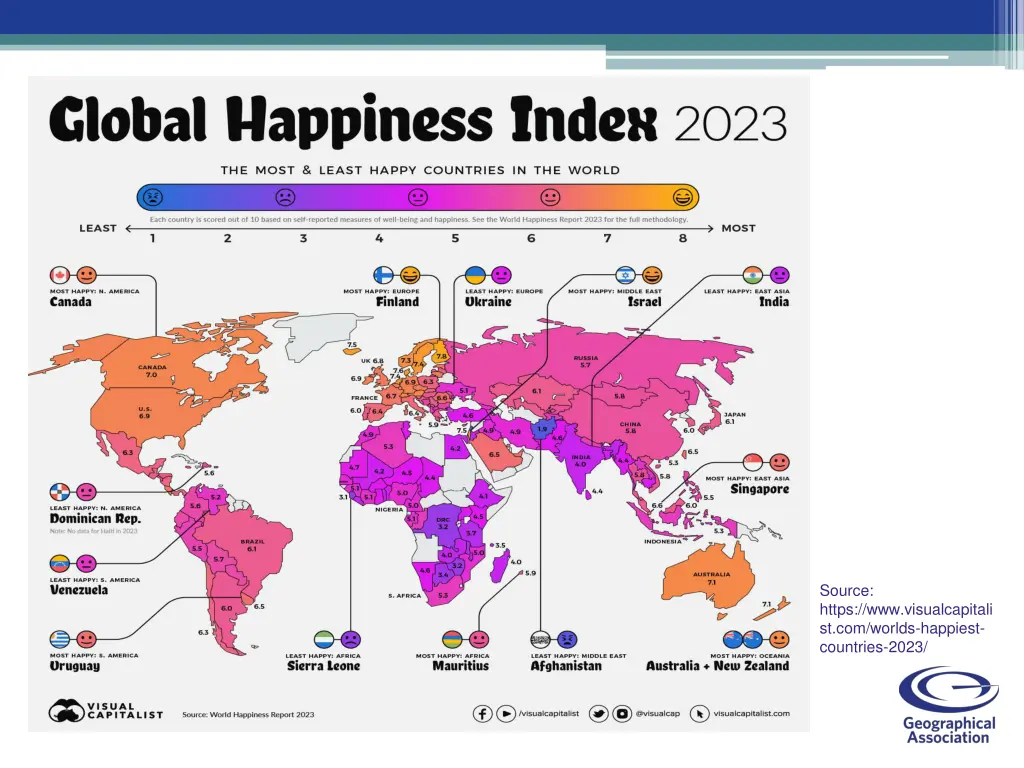
Task: Click the Israel flag icon
Action: click(627, 275)
